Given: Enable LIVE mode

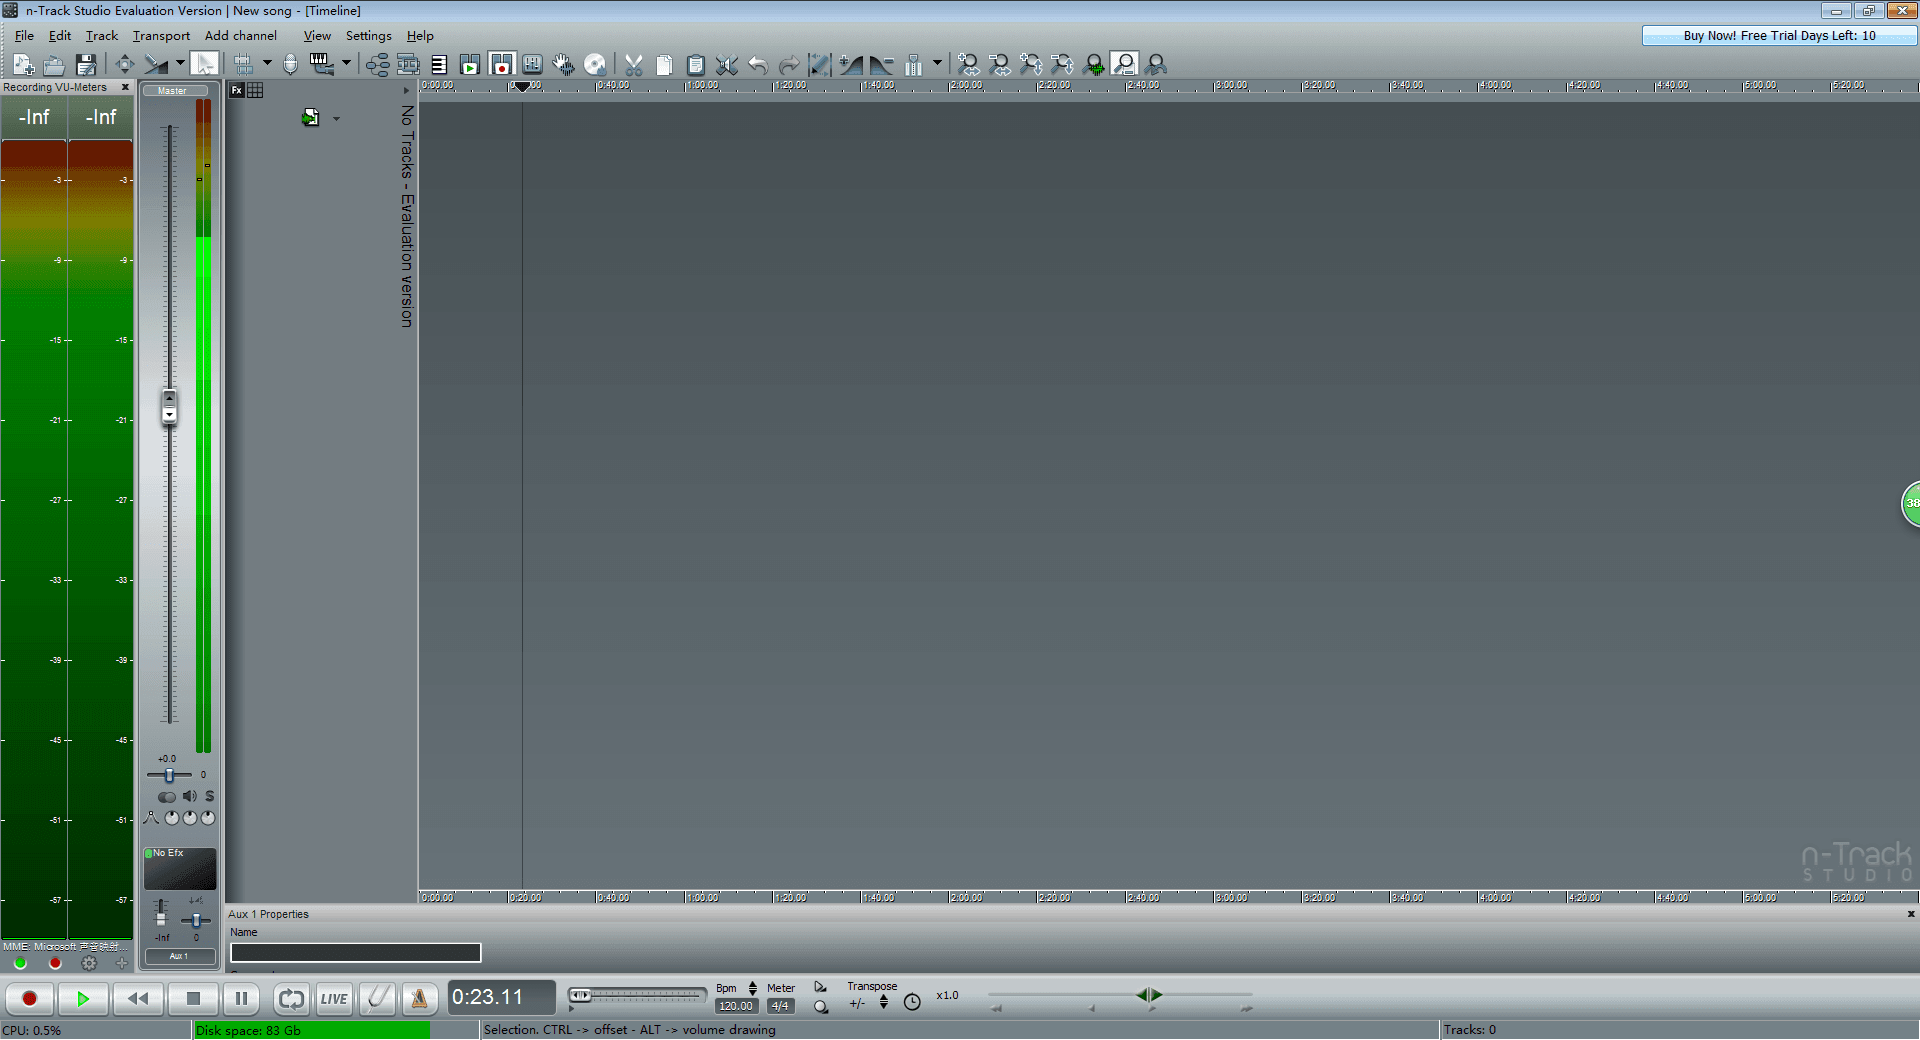Looking at the screenshot, I should coord(334,998).
